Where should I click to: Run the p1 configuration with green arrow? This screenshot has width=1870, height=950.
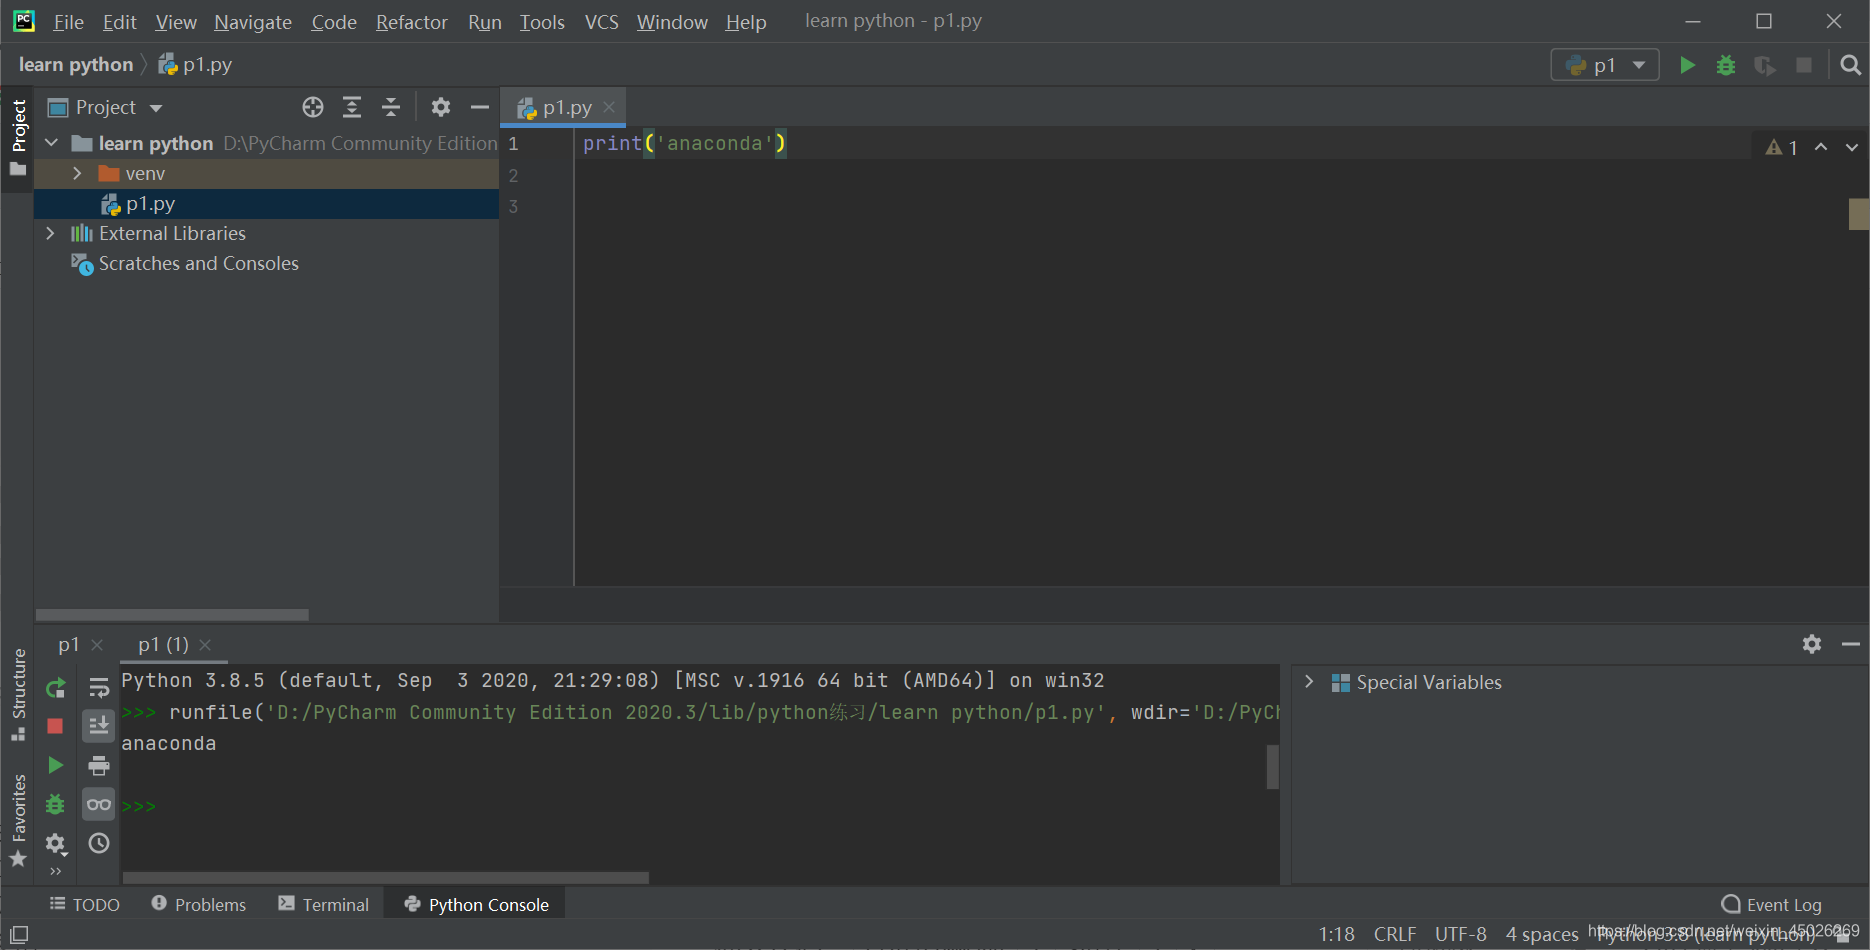coord(1687,65)
